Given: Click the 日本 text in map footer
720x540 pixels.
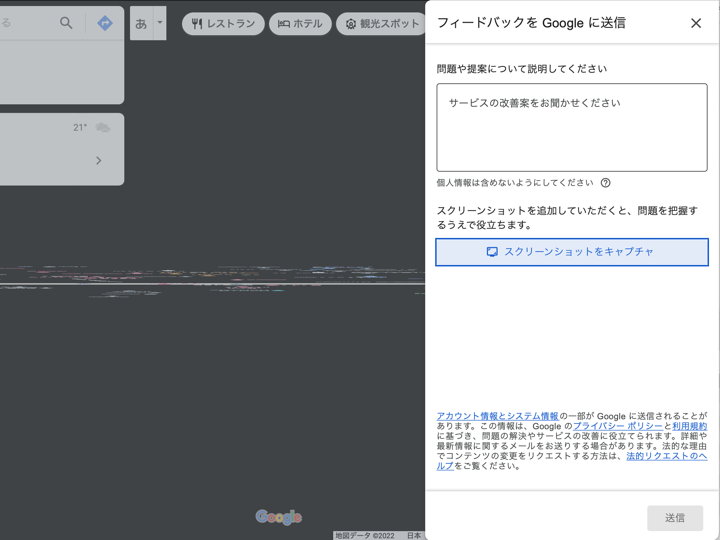Looking at the screenshot, I should tap(414, 535).
